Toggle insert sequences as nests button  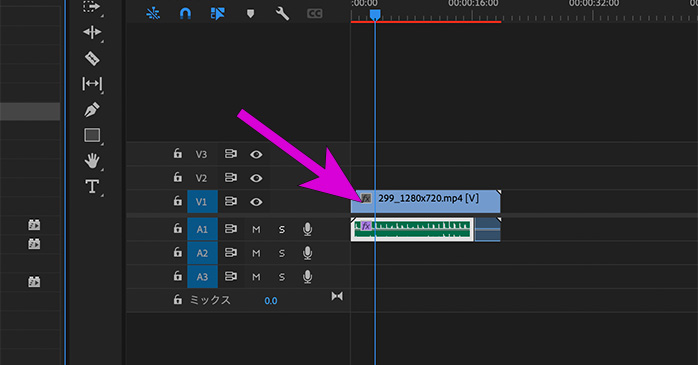coord(153,13)
